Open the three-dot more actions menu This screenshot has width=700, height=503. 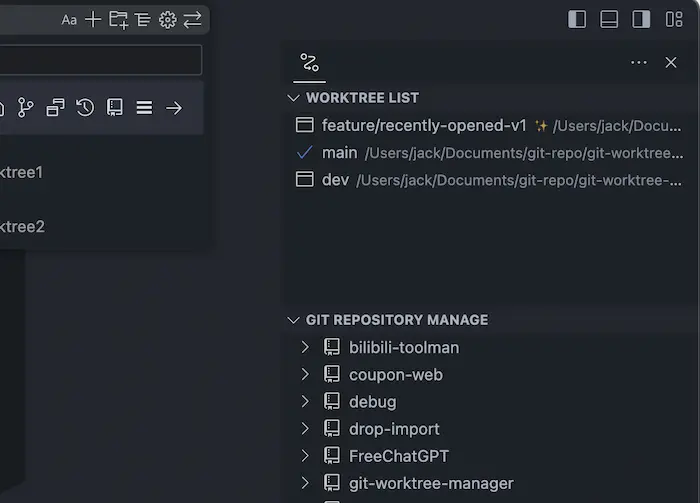click(638, 63)
